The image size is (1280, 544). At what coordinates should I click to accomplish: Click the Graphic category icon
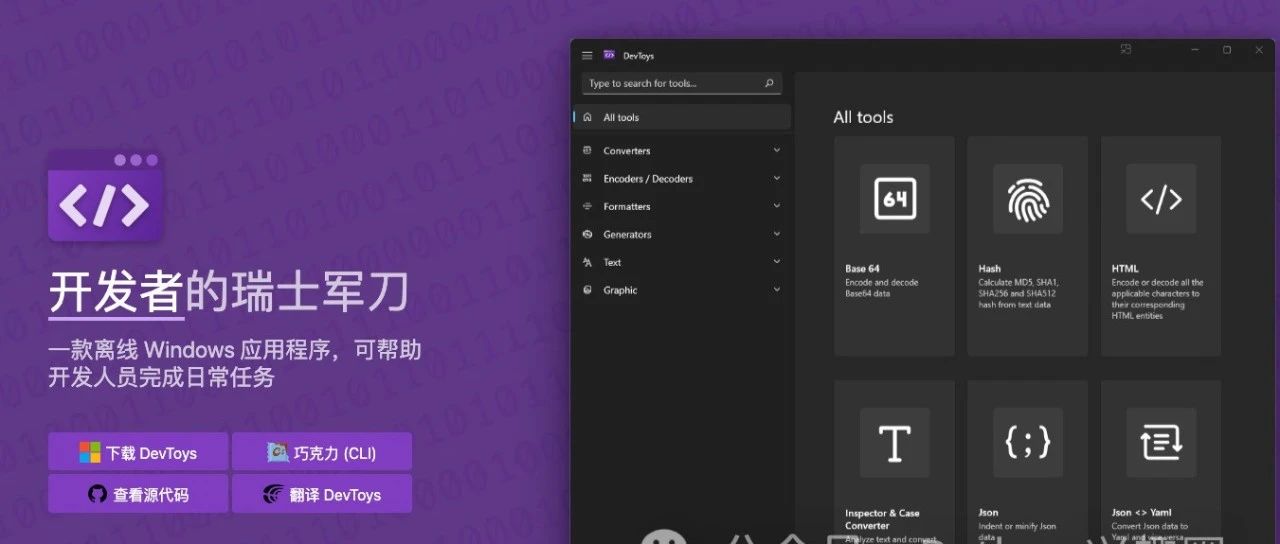click(x=586, y=290)
